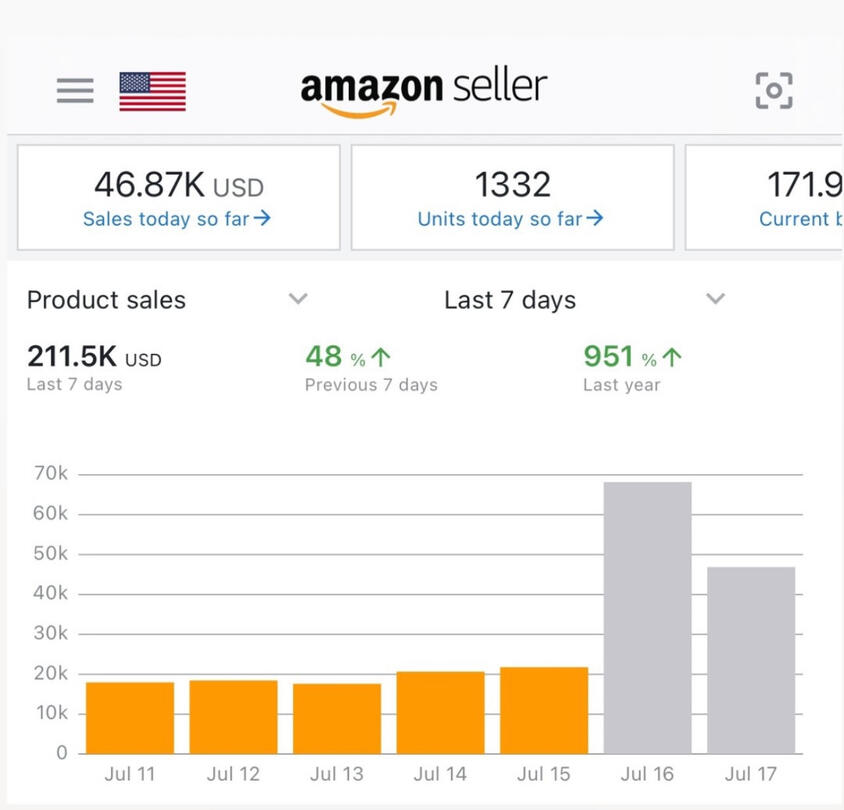This screenshot has width=844, height=810.
Task: Open Sales today so far link
Action: [177, 219]
